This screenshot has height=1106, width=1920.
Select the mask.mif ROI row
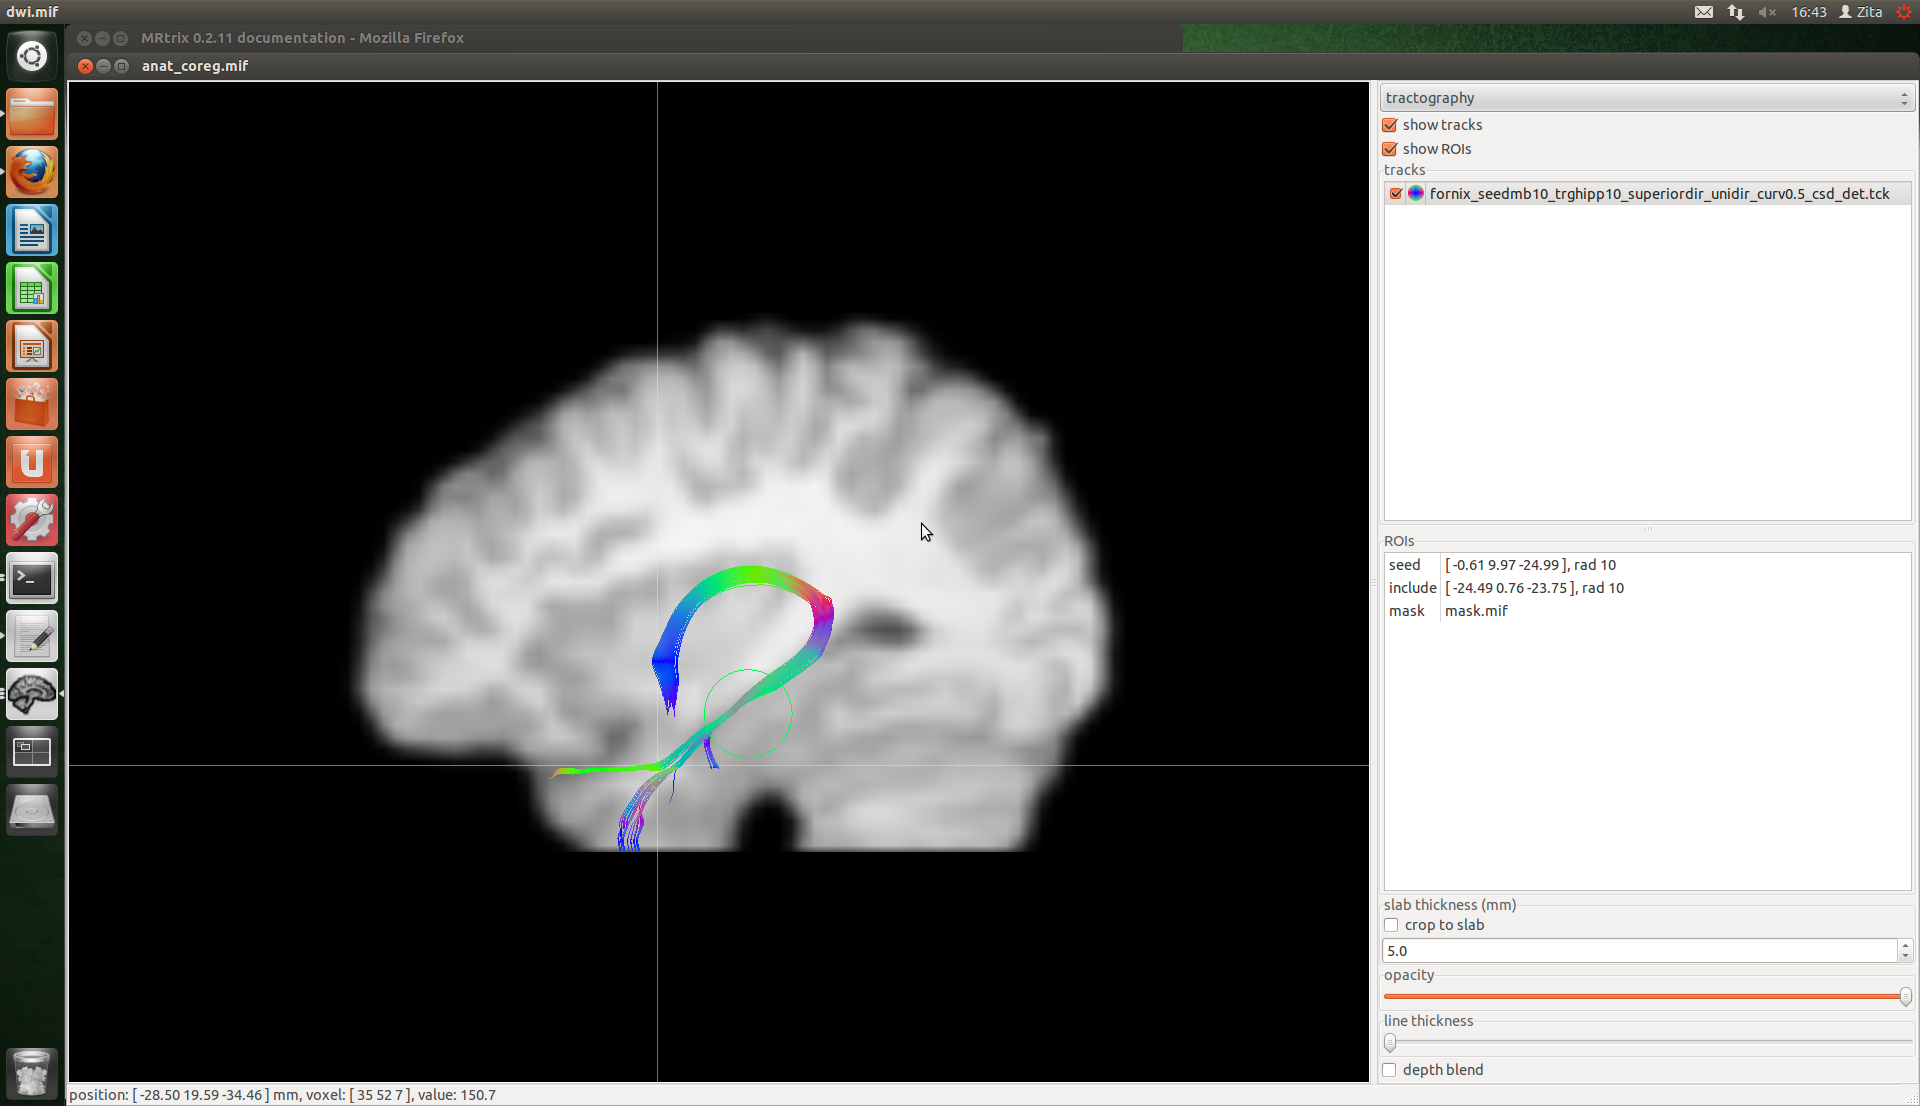point(1476,611)
